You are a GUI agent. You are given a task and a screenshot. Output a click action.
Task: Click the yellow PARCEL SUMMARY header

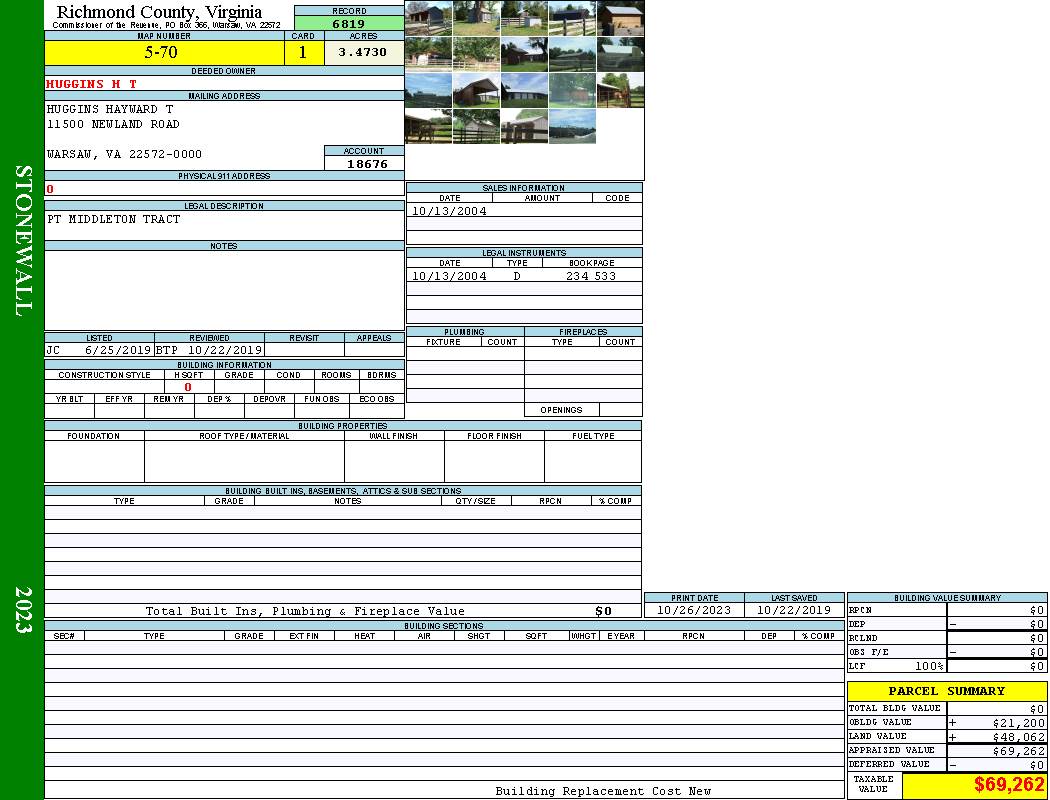pos(946,691)
